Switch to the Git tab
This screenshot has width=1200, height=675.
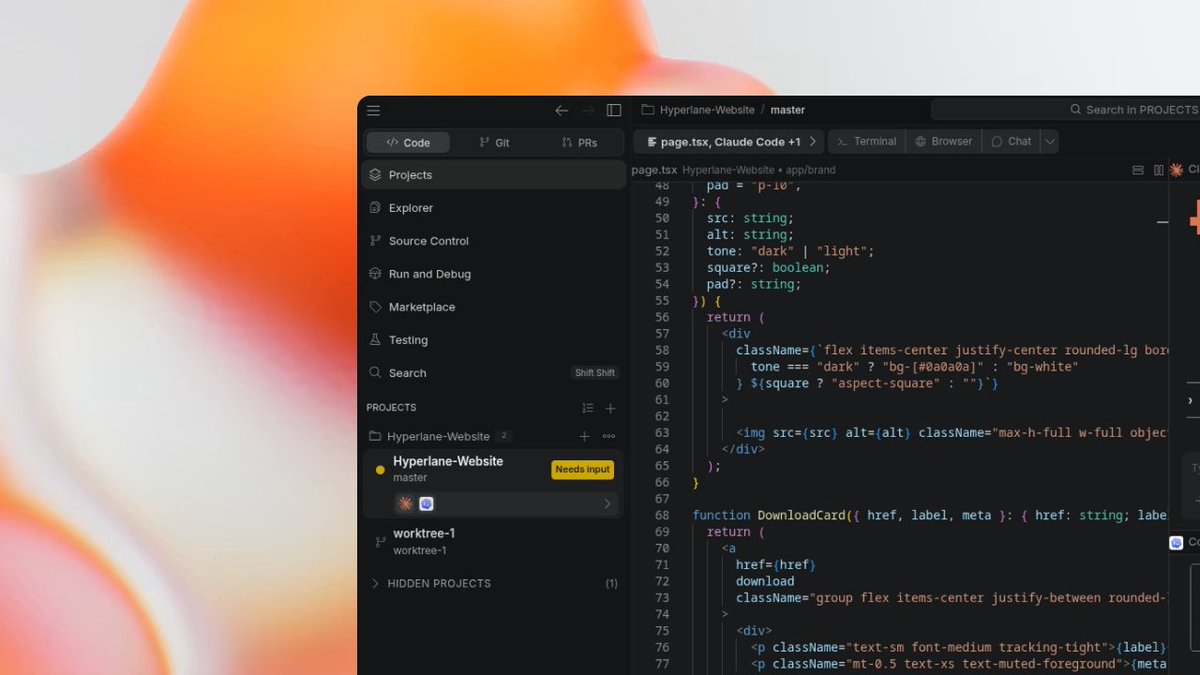(494, 142)
